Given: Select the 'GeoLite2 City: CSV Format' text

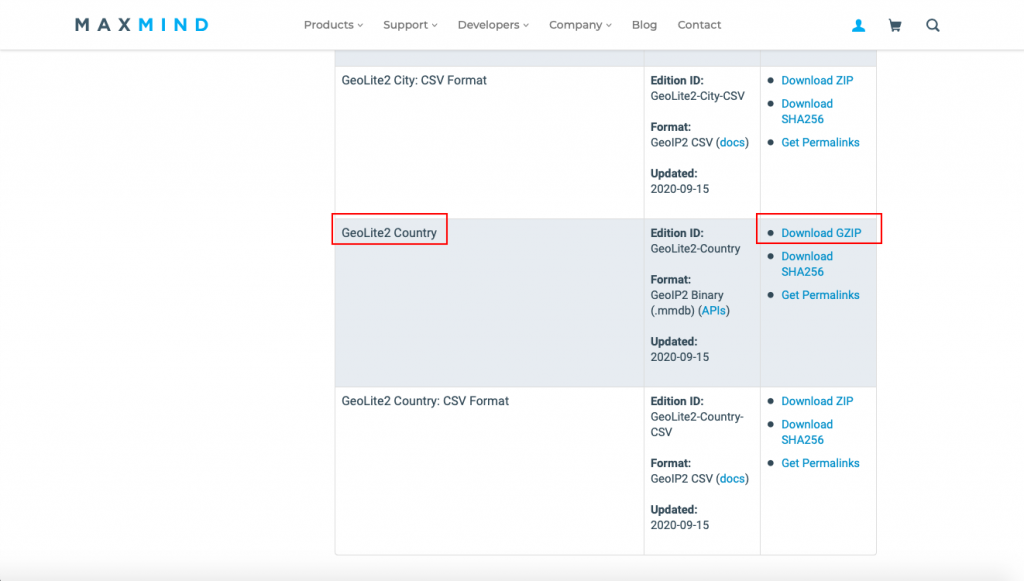Looking at the screenshot, I should click(x=414, y=80).
